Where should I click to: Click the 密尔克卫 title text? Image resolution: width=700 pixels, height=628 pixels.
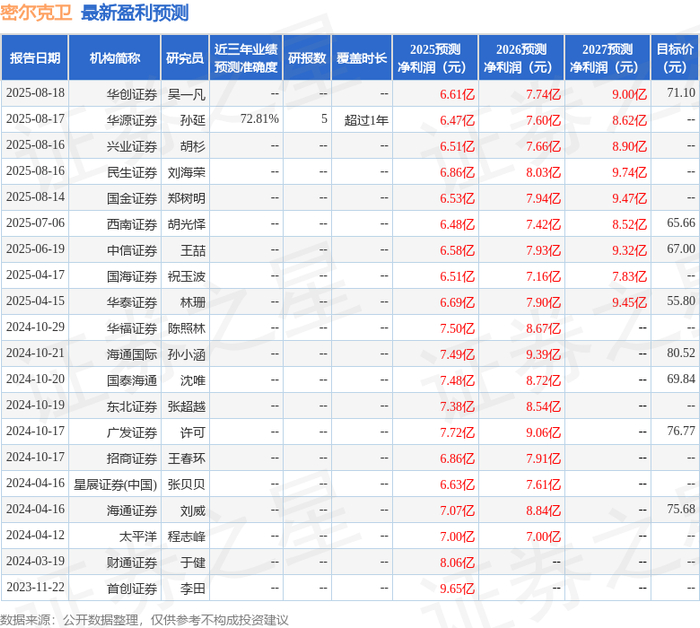click(x=36, y=12)
